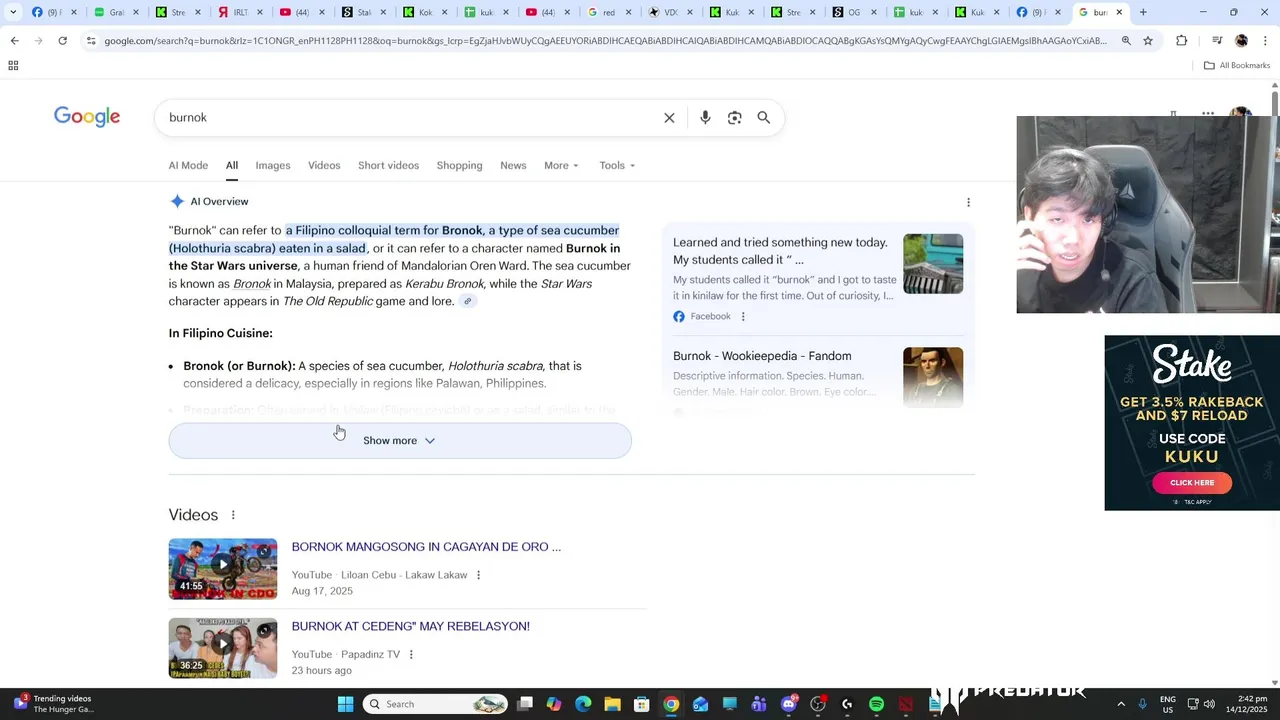Screen dimensions: 1280x720
Task: Click the Stake CLICK HERE button
Action: coord(1192,482)
